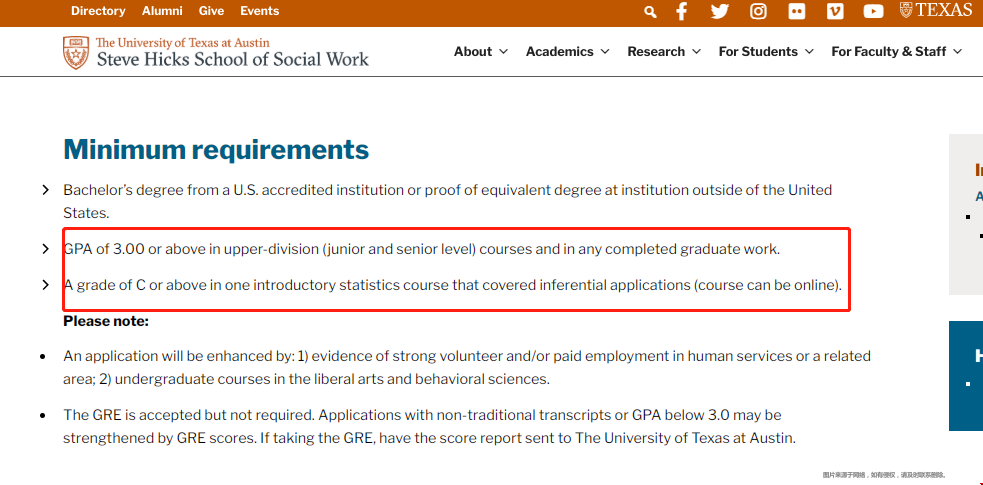The image size is (983, 485).
Task: Click the Steve Hicks School shield logo
Action: [x=75, y=52]
